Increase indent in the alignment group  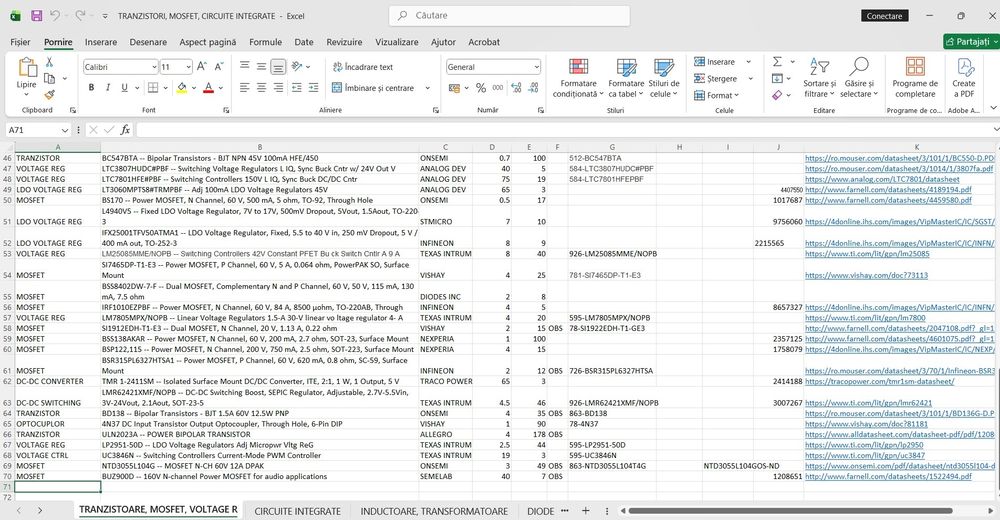tap(313, 87)
